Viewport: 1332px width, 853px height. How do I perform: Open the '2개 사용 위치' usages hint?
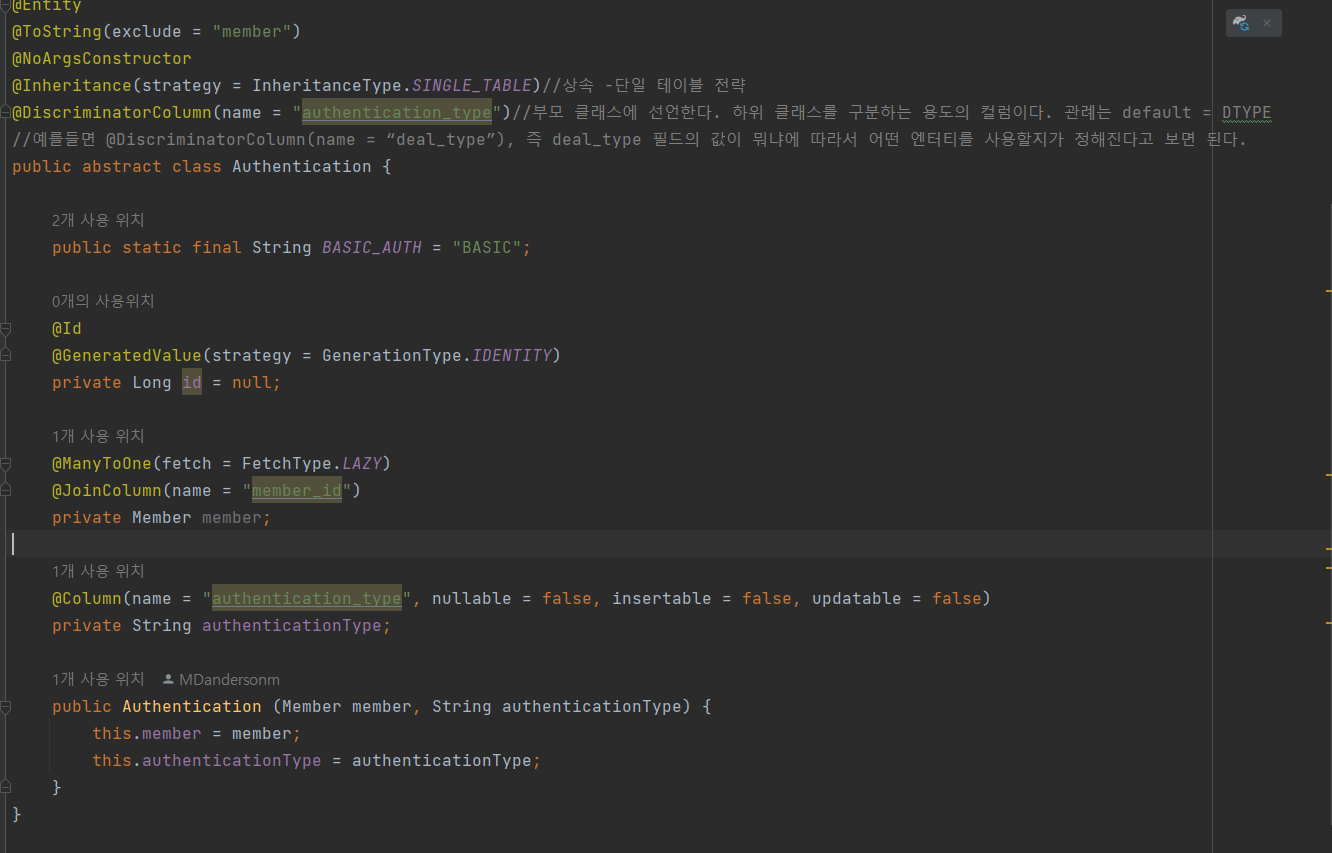point(98,220)
